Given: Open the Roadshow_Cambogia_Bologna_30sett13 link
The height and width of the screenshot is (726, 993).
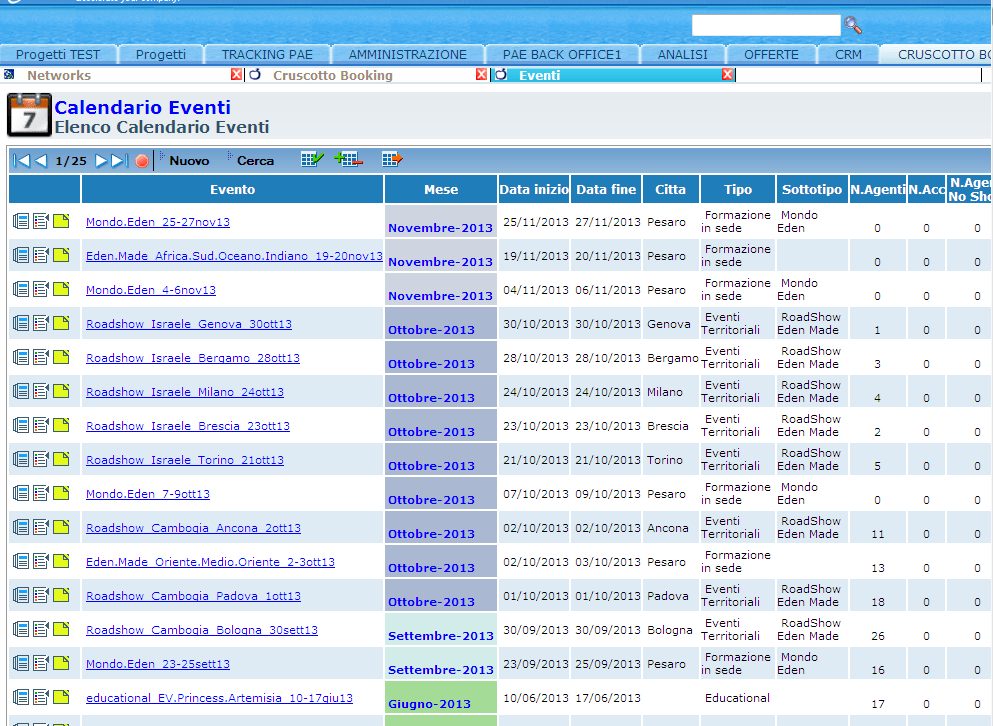Looking at the screenshot, I should pos(202,630).
